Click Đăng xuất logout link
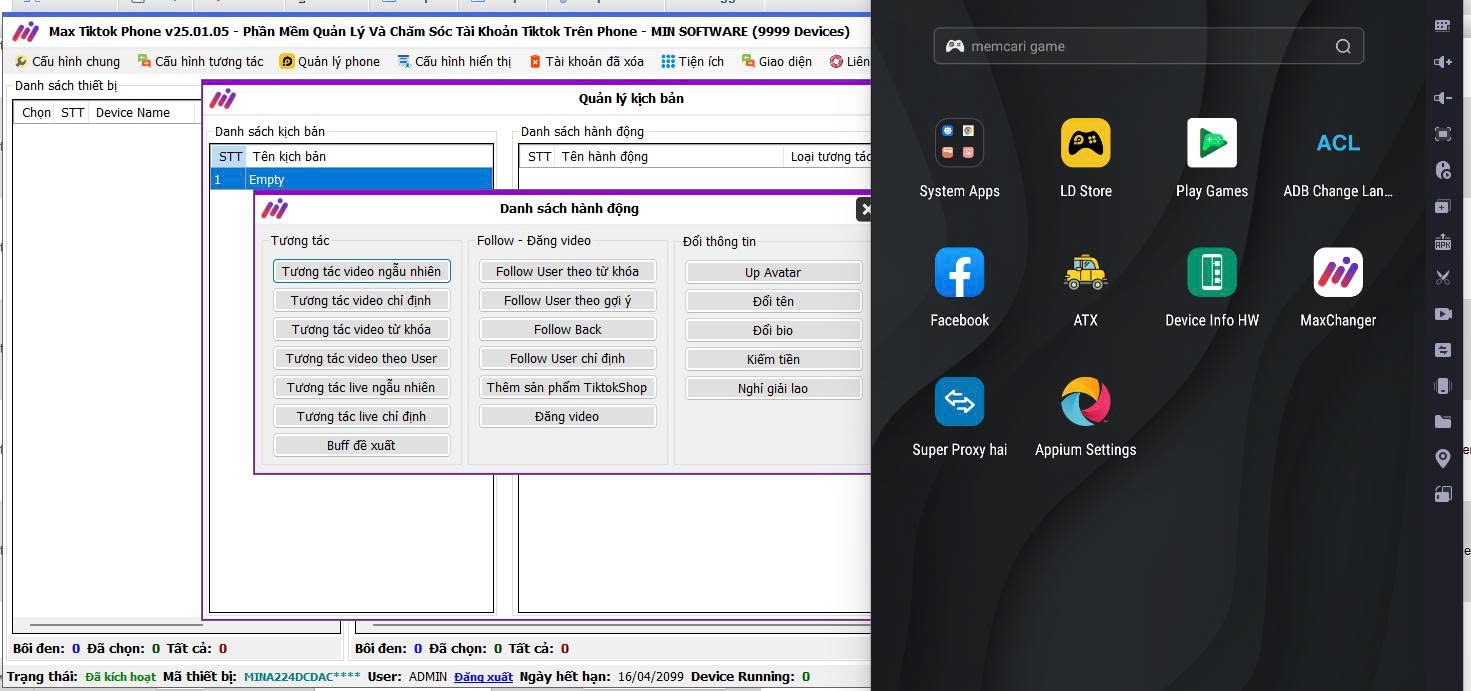Viewport: 1471px width, 691px height. [483, 677]
